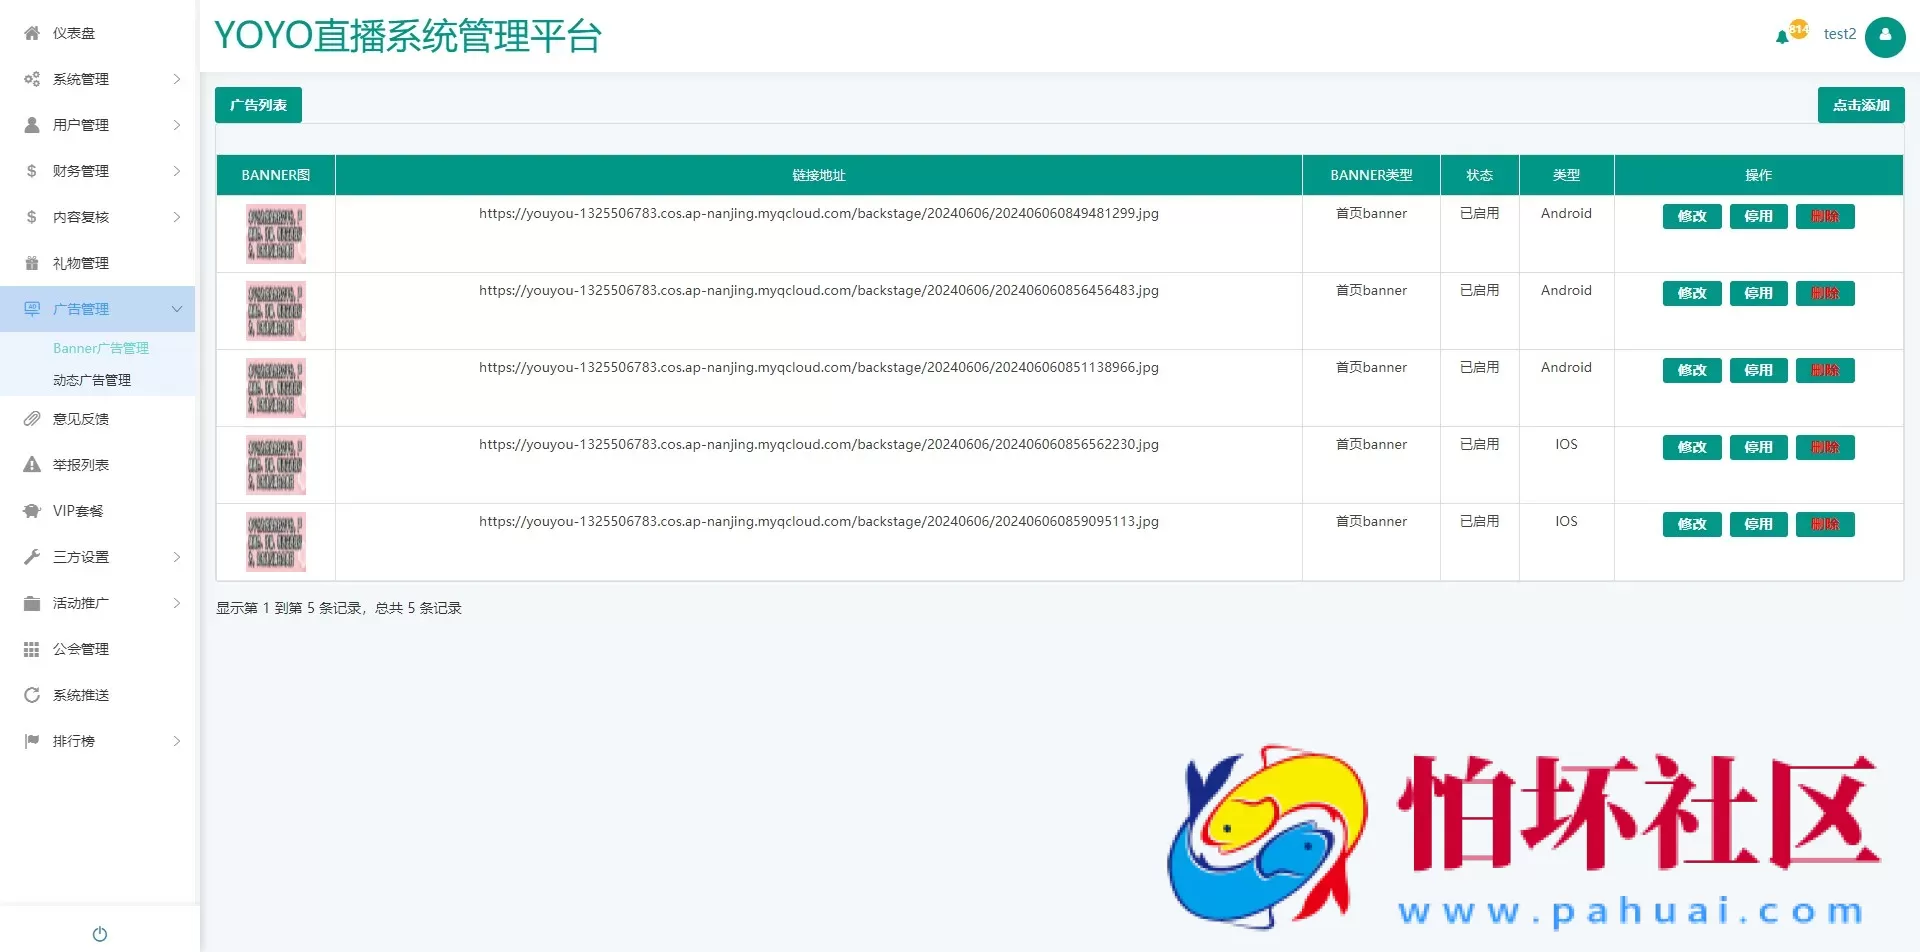Click the notification bell icon
The width and height of the screenshot is (1920, 952).
(1782, 37)
